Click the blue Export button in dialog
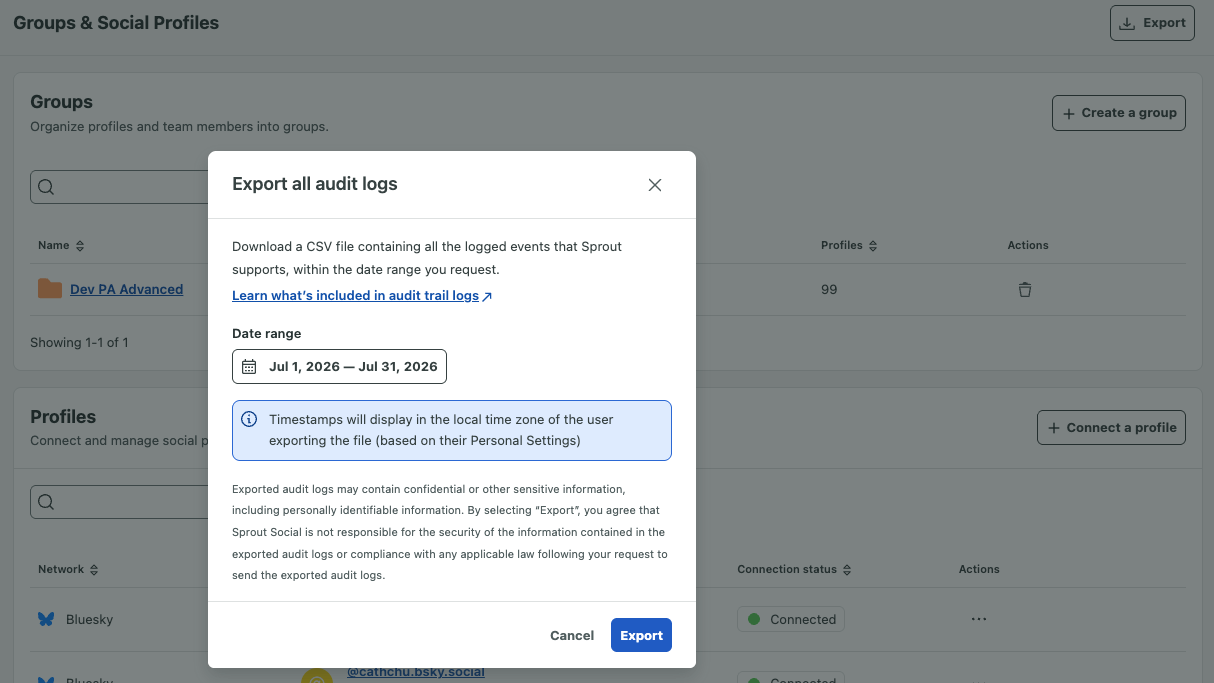 [x=641, y=635]
